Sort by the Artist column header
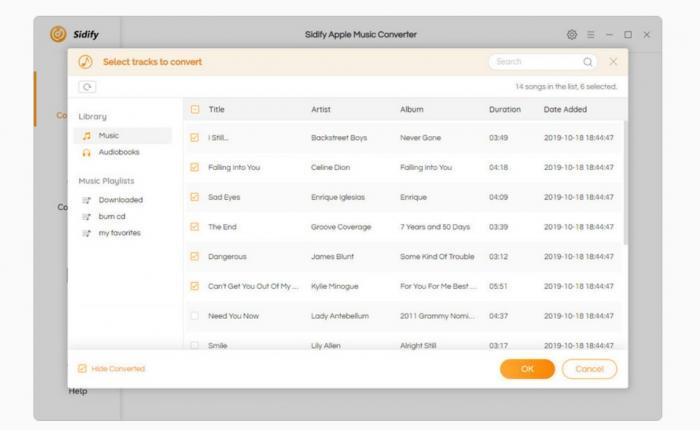700x430 pixels. tap(321, 109)
